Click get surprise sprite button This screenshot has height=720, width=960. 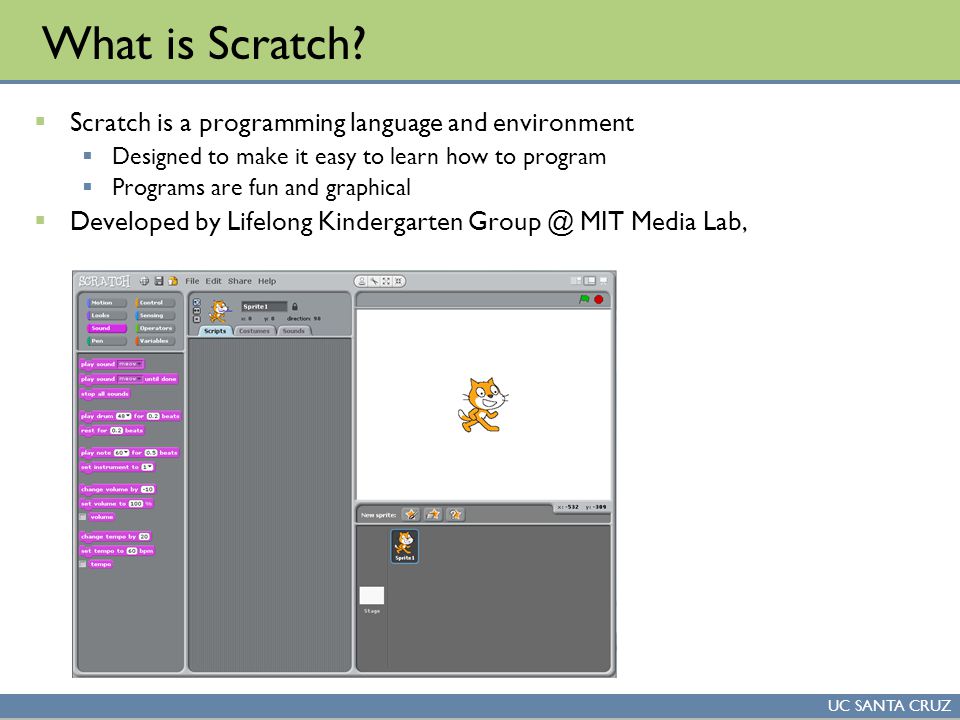click(x=455, y=514)
